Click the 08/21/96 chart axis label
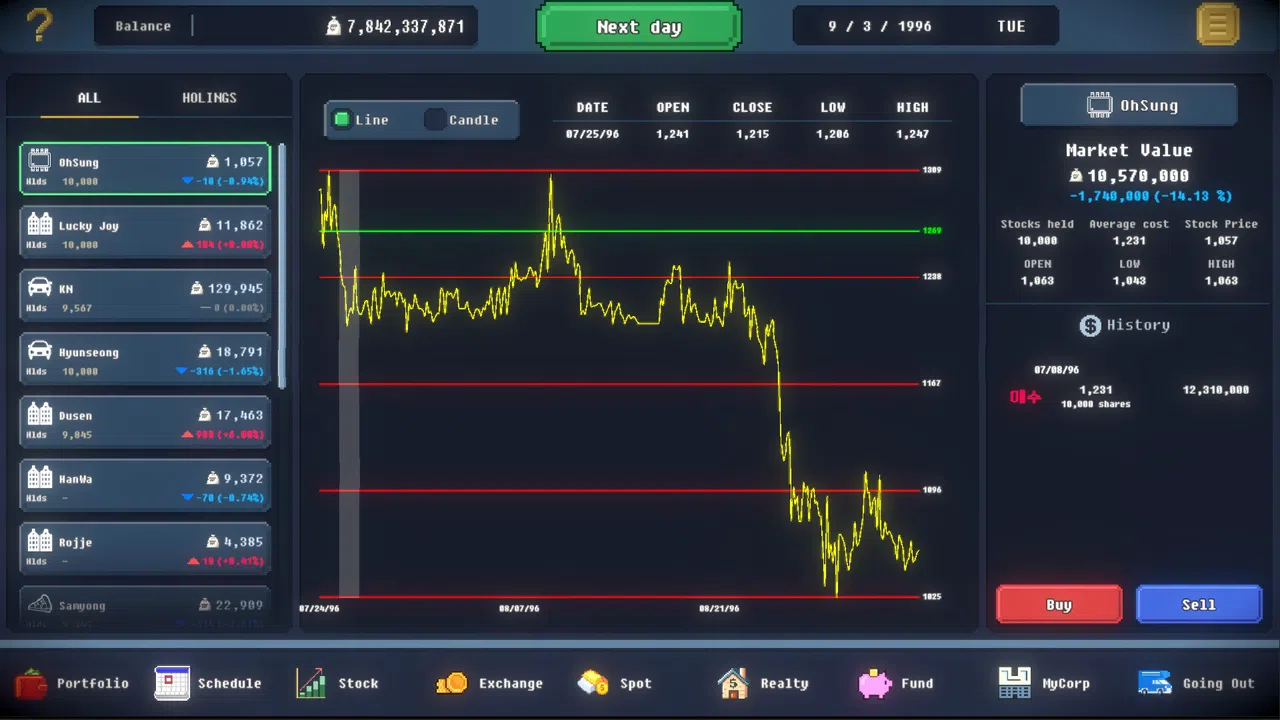This screenshot has width=1280, height=720. click(719, 608)
